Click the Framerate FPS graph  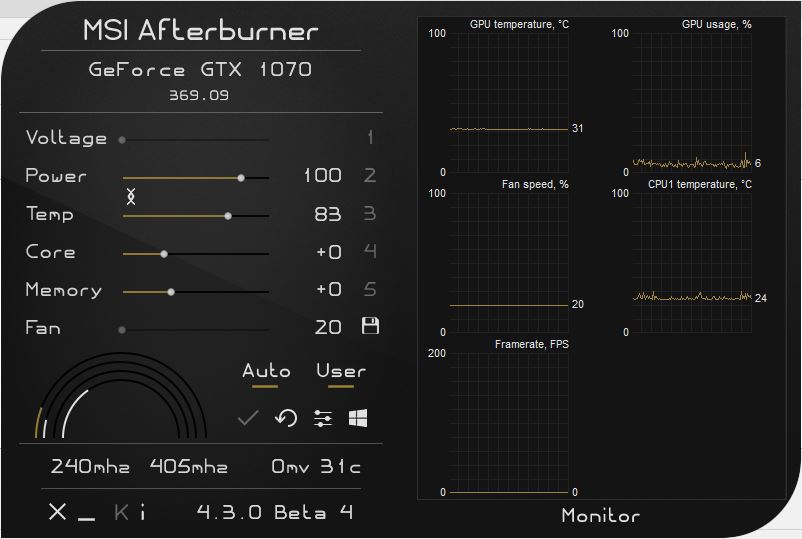[x=509, y=423]
